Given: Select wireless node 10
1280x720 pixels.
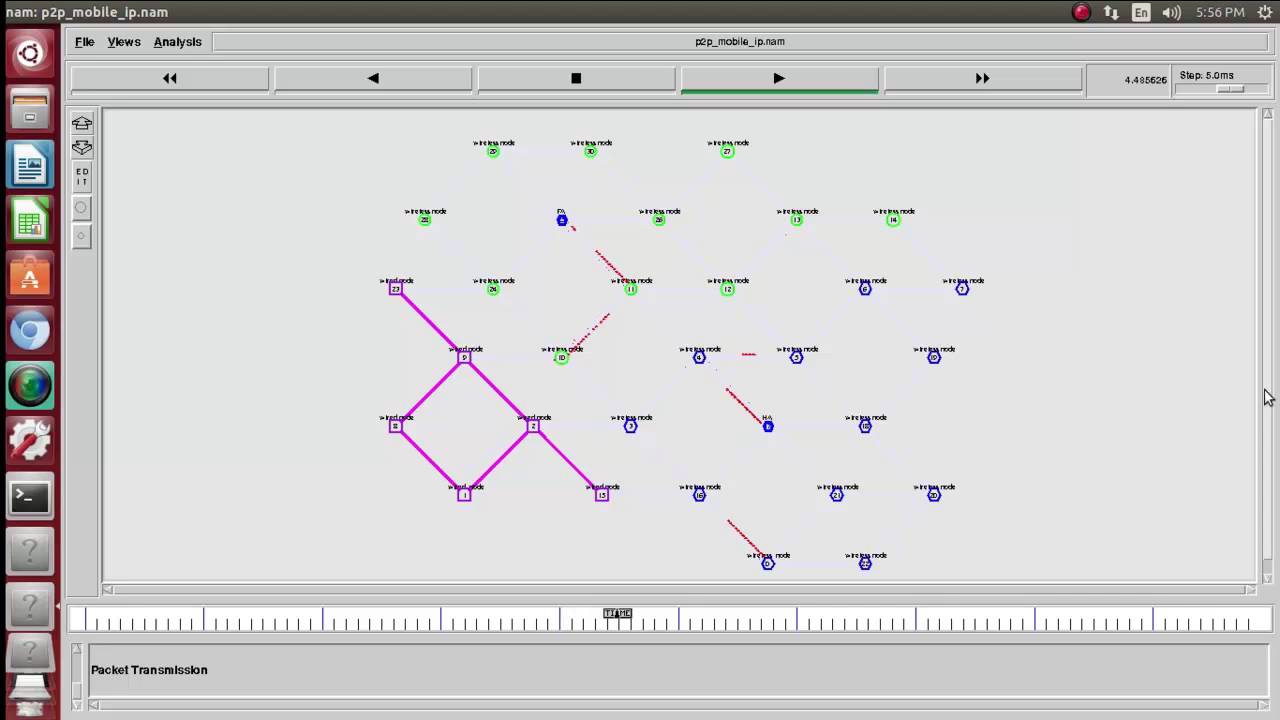Looking at the screenshot, I should tap(562, 357).
